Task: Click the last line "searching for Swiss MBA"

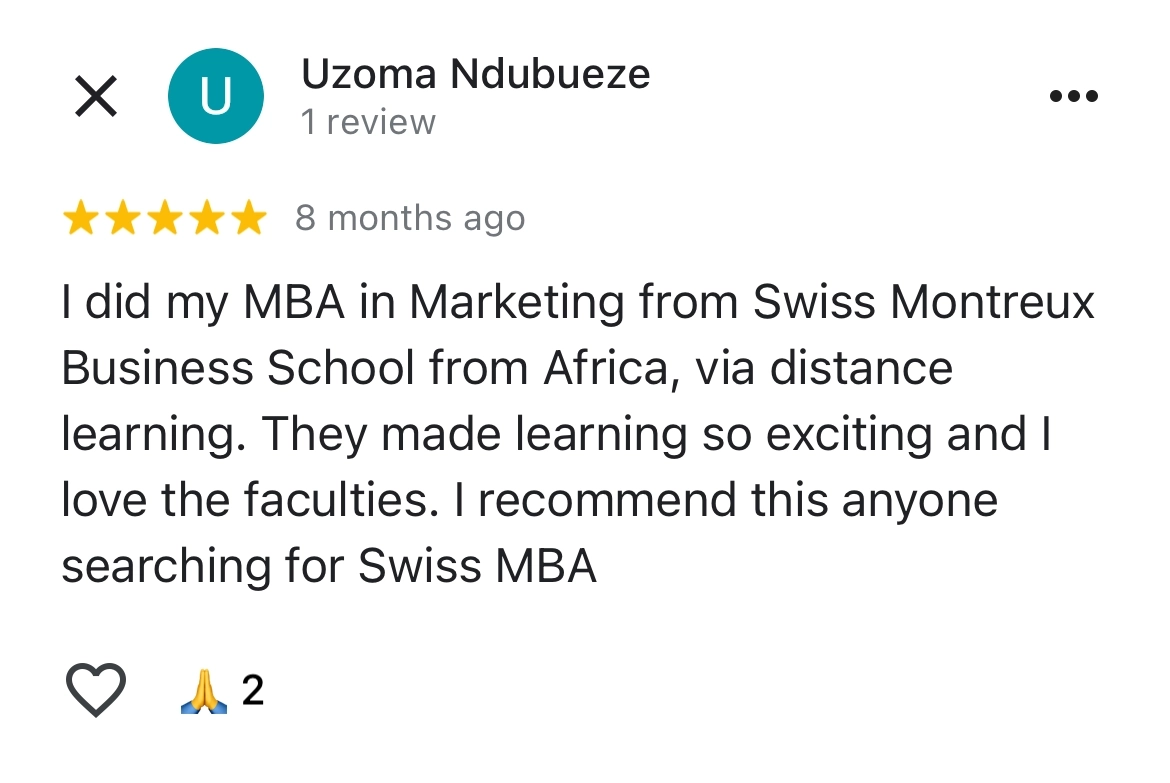Action: [329, 566]
